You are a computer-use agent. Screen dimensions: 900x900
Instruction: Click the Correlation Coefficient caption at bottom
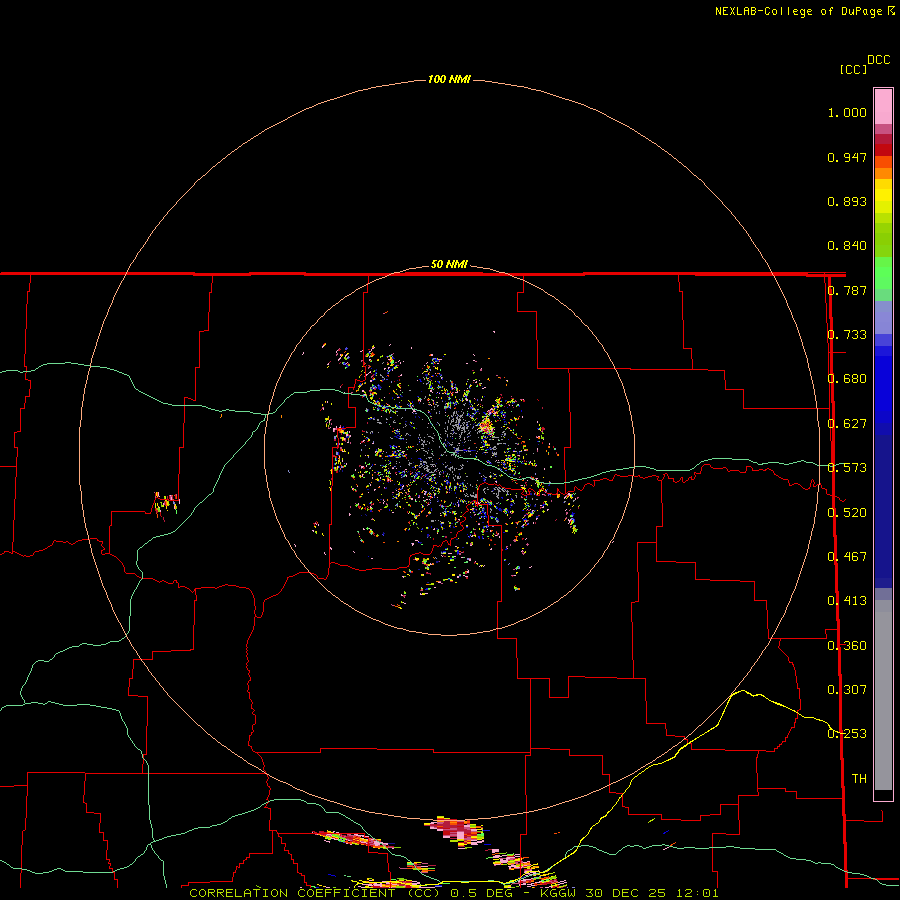pyautogui.click(x=316, y=893)
